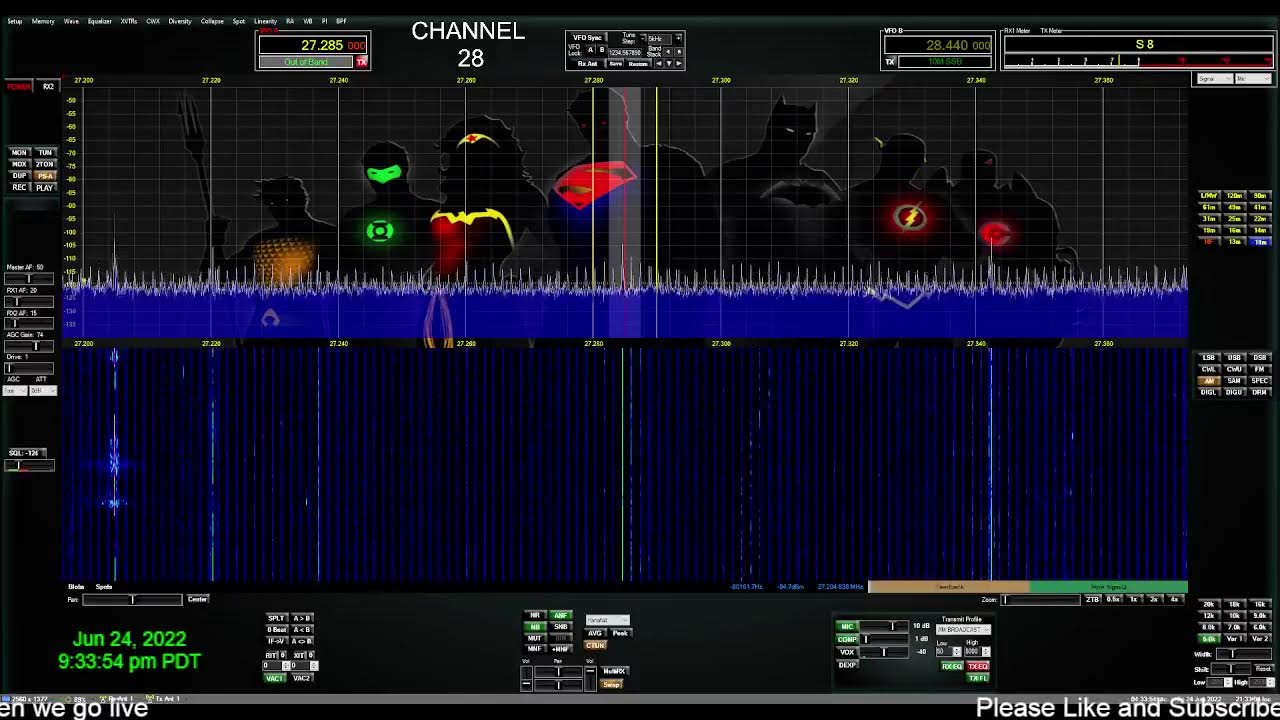The image size is (1280, 720).
Task: Select USB mode
Action: click(1234, 358)
